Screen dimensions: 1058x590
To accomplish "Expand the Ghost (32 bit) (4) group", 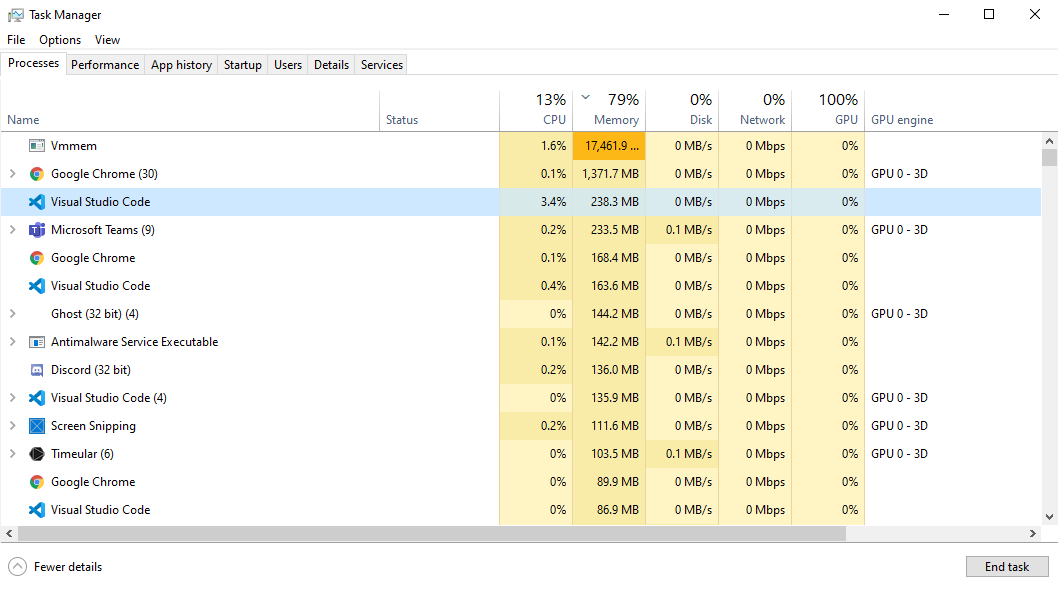I will click(12, 313).
